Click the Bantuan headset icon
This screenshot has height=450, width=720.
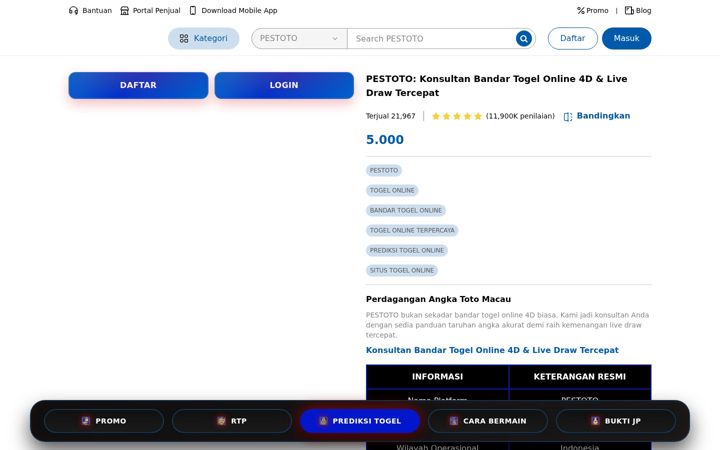click(73, 11)
